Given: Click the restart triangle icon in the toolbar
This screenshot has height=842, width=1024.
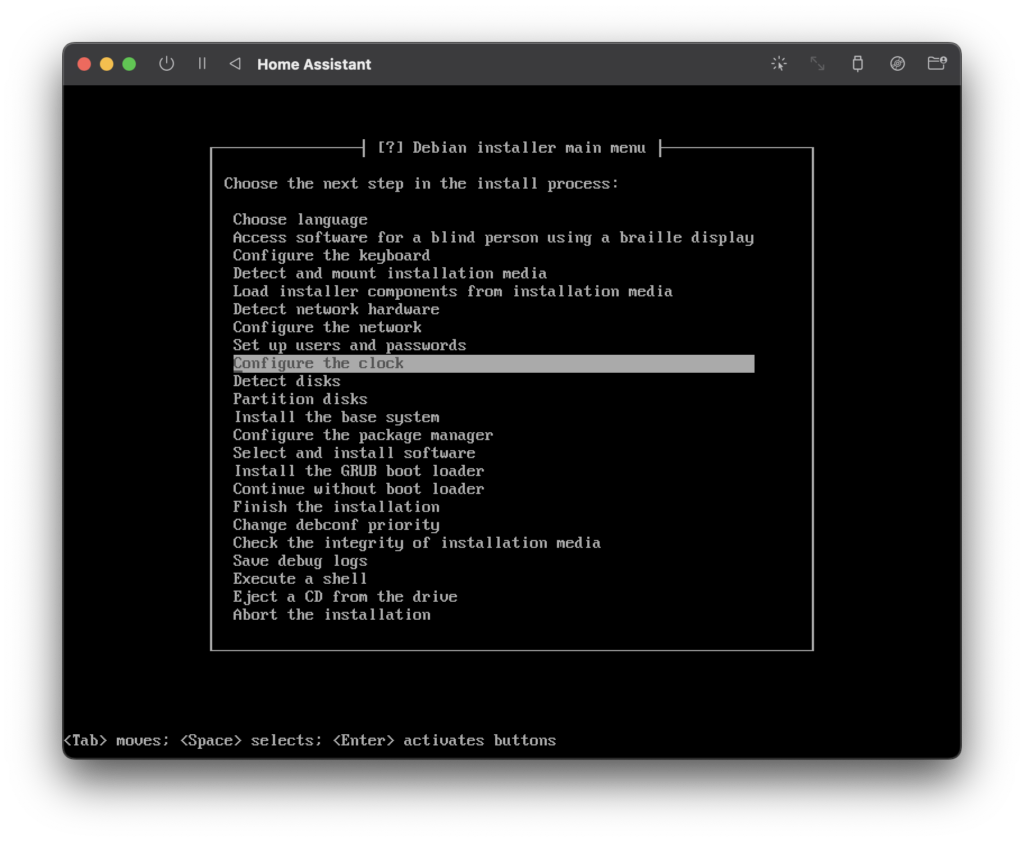Looking at the screenshot, I should [x=235, y=63].
